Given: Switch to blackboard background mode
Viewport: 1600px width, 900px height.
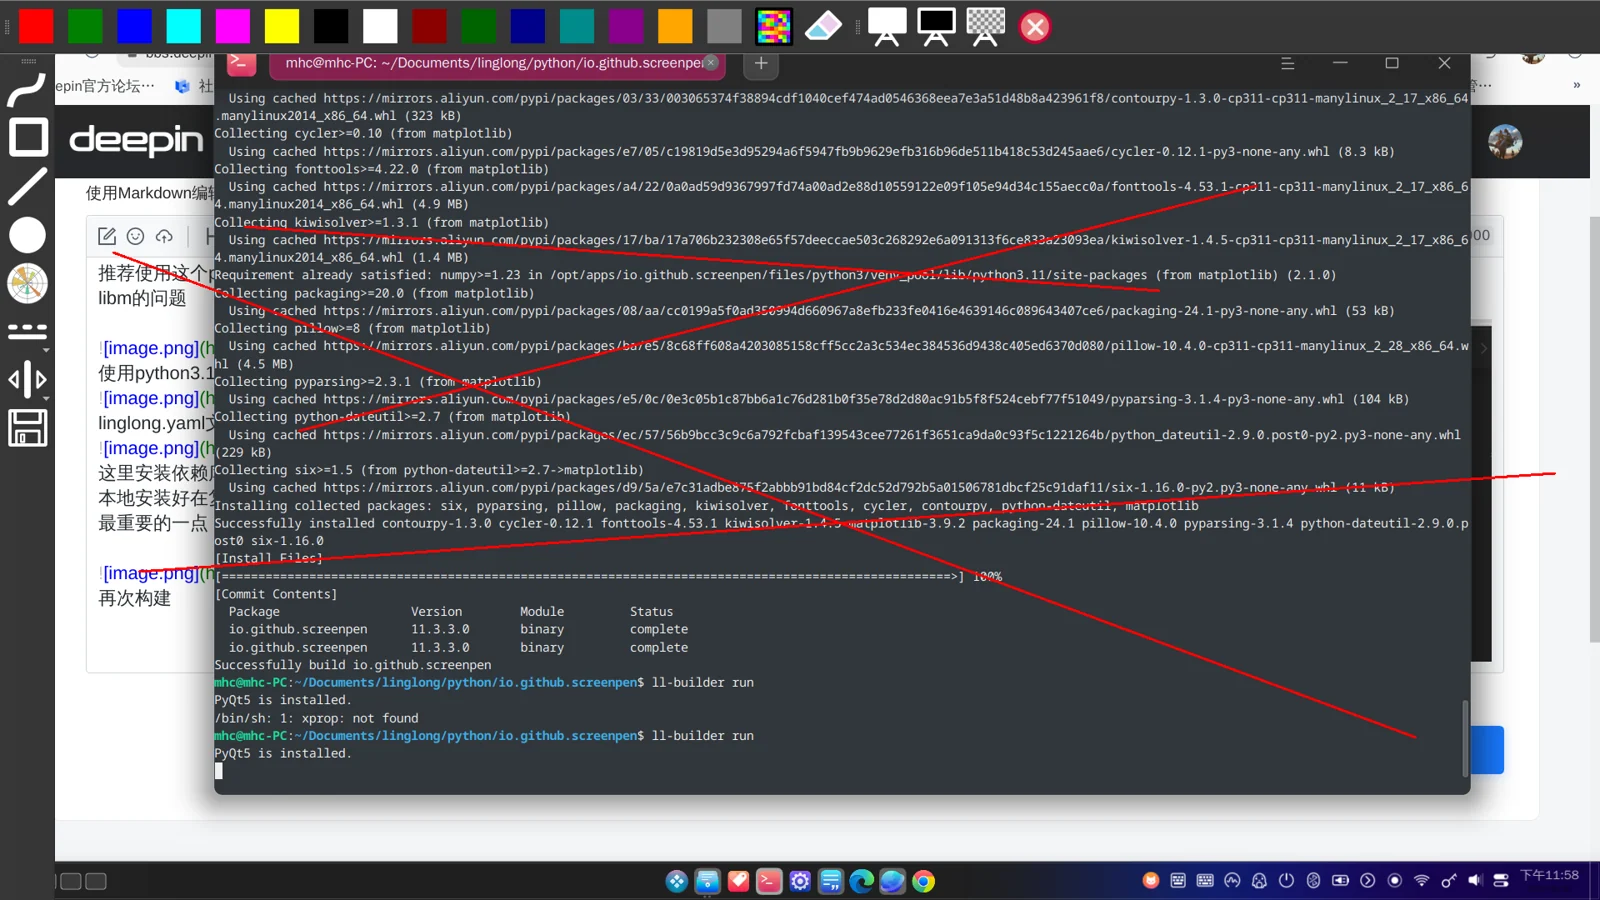Looking at the screenshot, I should [936, 26].
